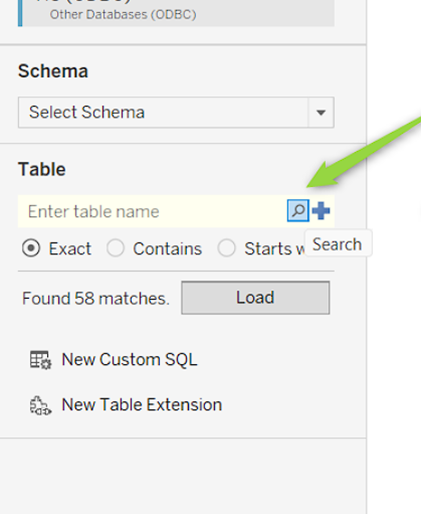Click the magnifier search icon in the table field

coord(298,211)
